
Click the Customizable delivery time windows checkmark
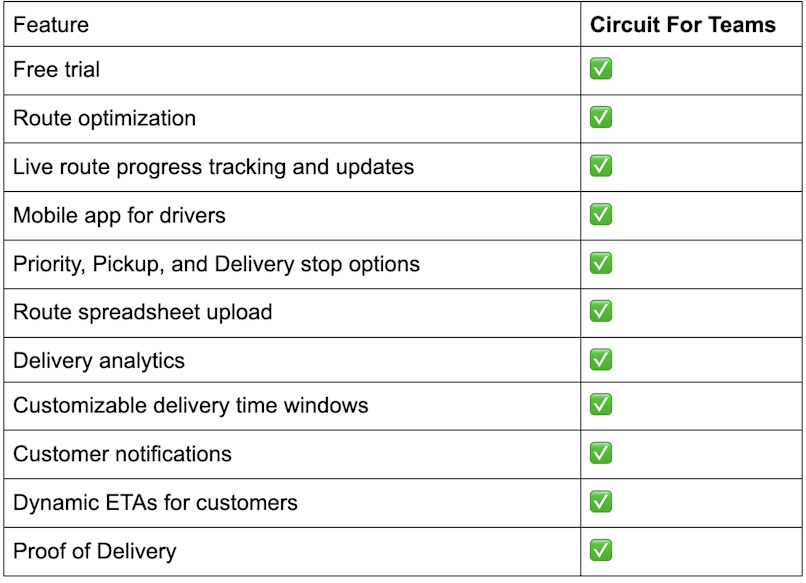pyautogui.click(x=600, y=404)
